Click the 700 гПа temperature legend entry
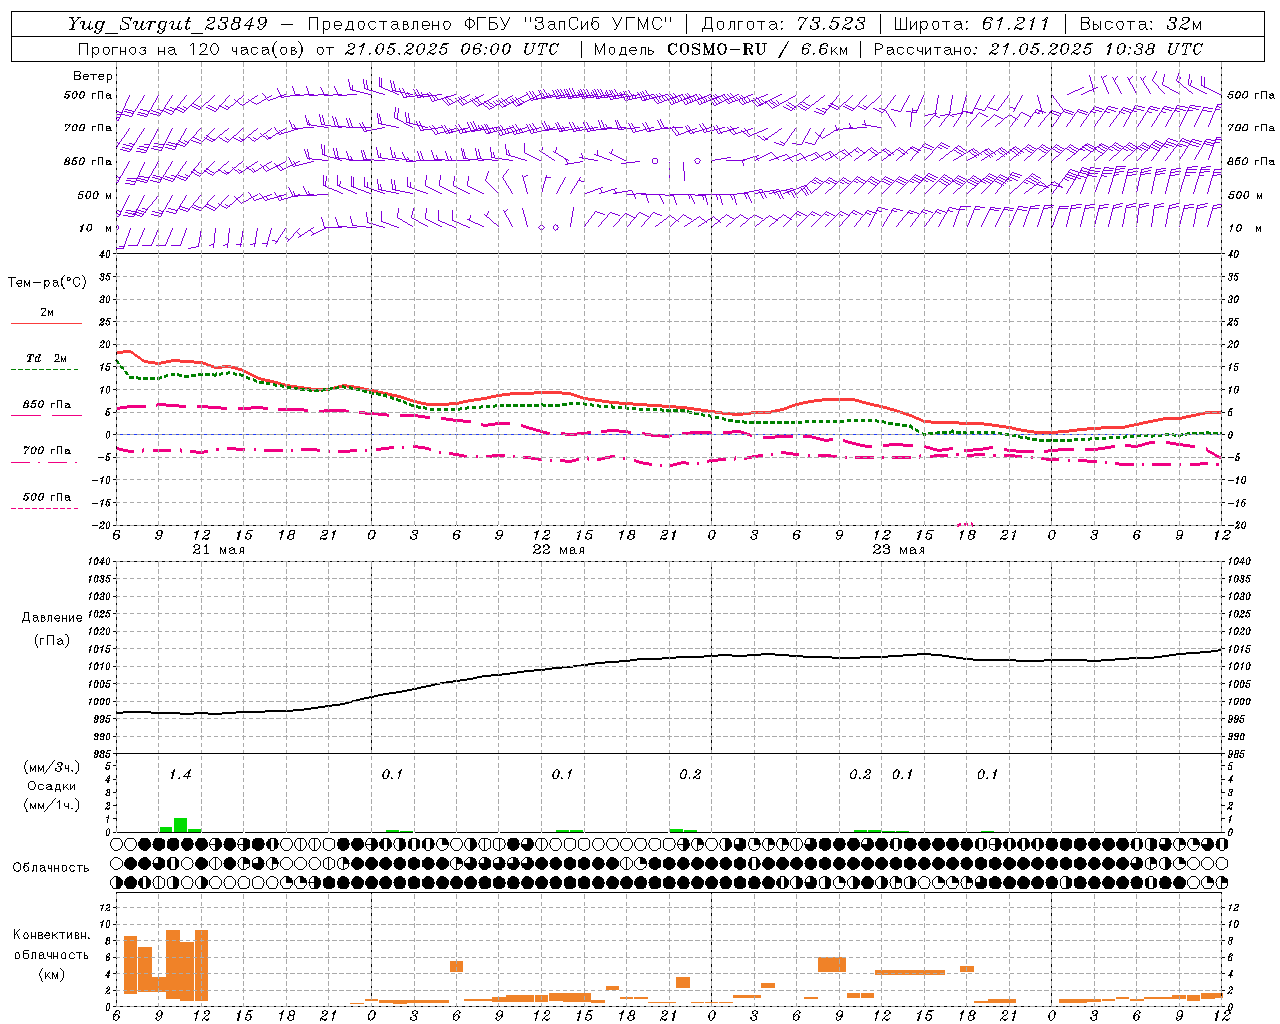 (46, 451)
